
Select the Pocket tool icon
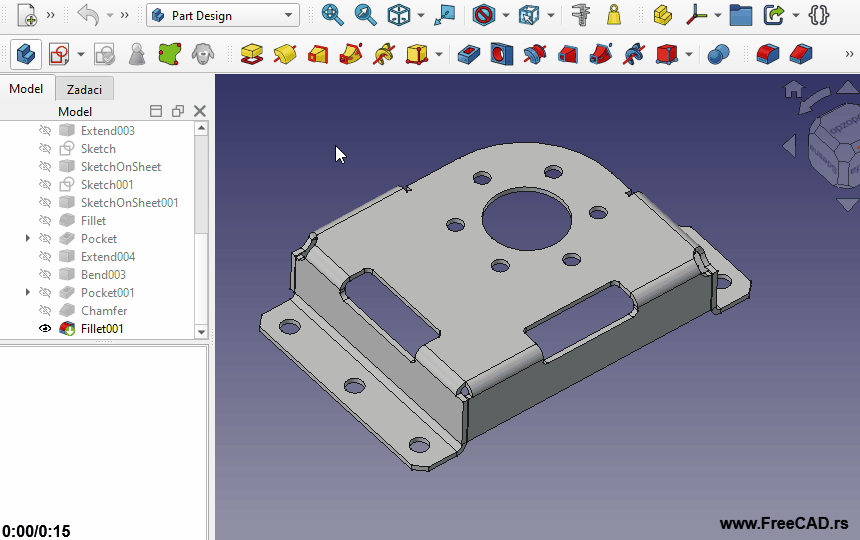(469, 54)
